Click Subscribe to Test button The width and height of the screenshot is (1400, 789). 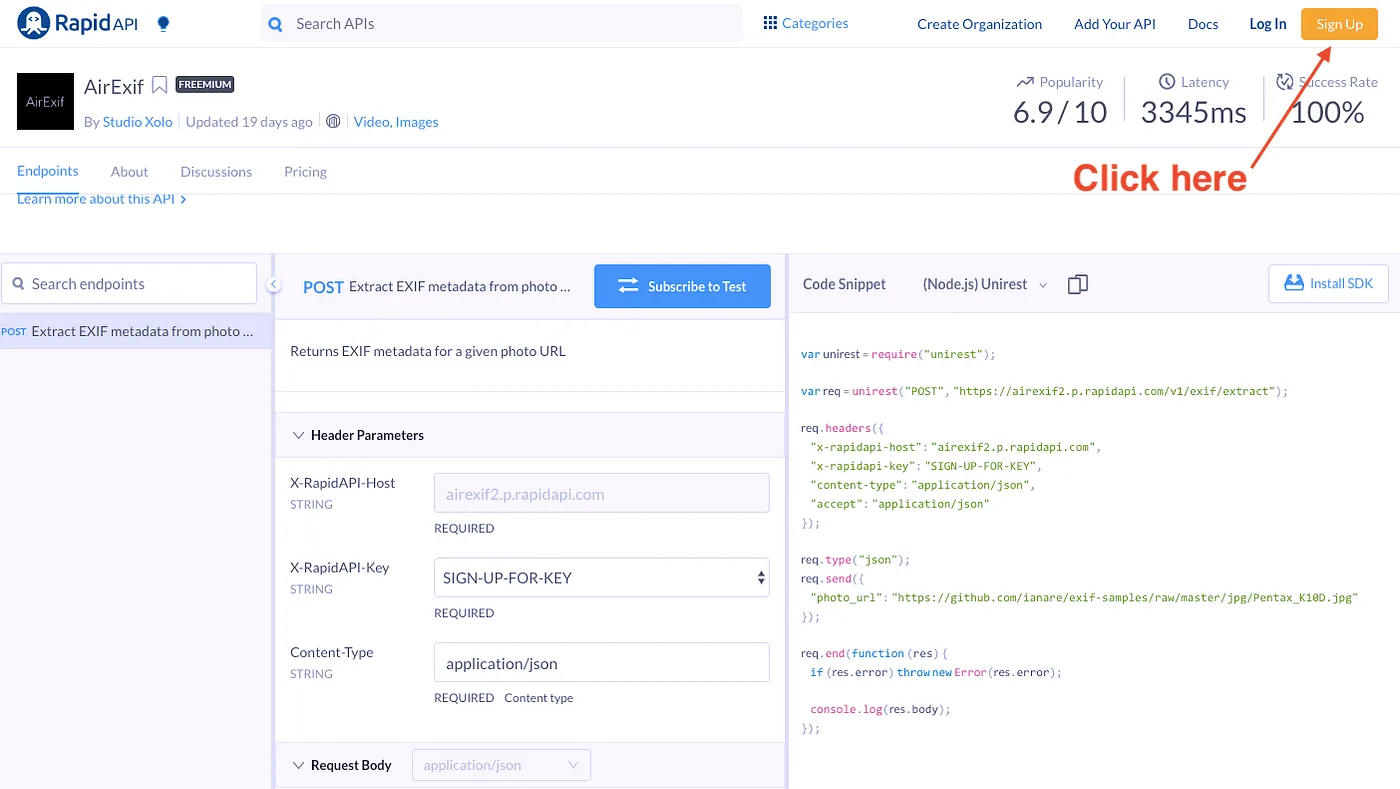point(683,286)
